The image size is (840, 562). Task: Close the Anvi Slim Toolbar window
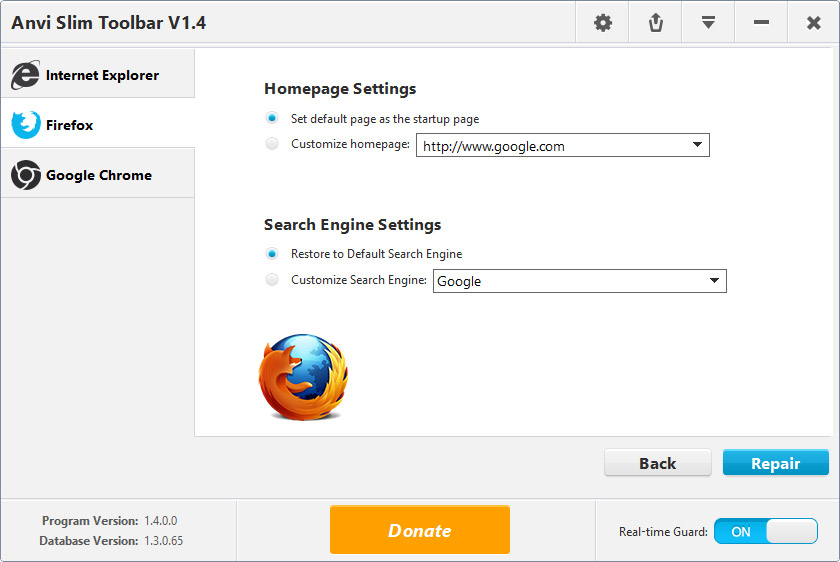click(x=813, y=23)
